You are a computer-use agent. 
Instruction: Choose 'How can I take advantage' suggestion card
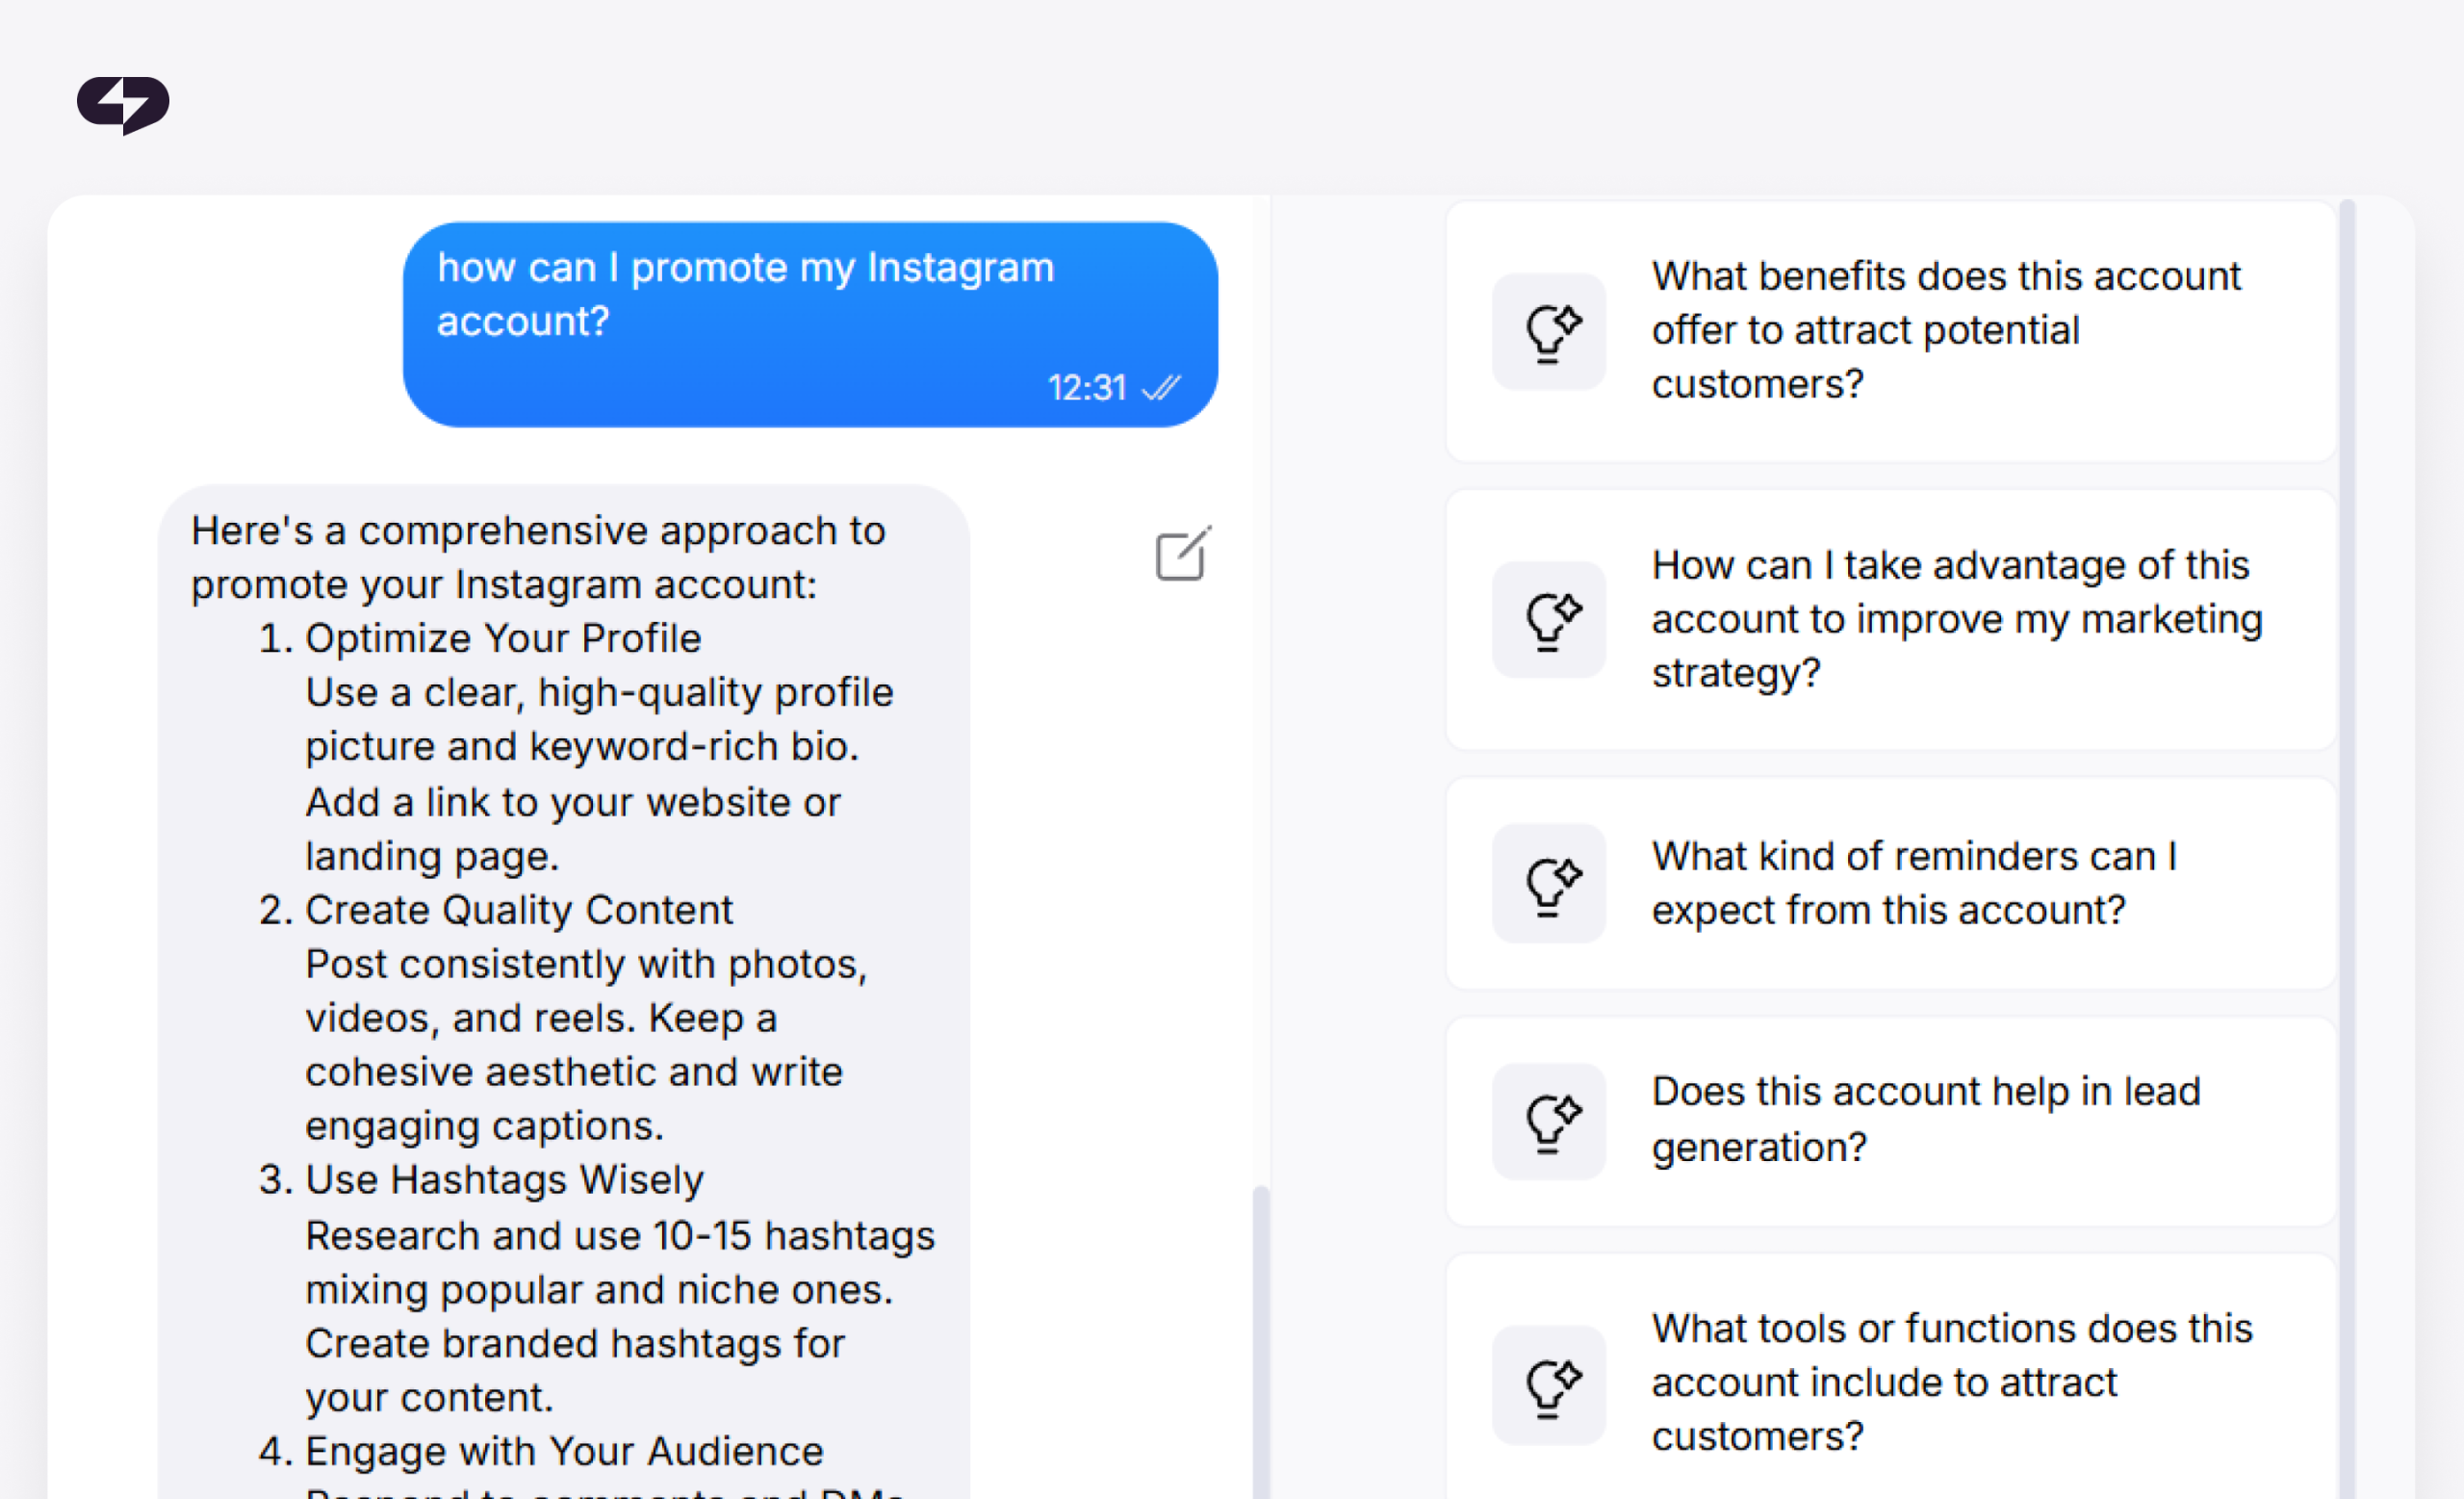coord(1890,620)
